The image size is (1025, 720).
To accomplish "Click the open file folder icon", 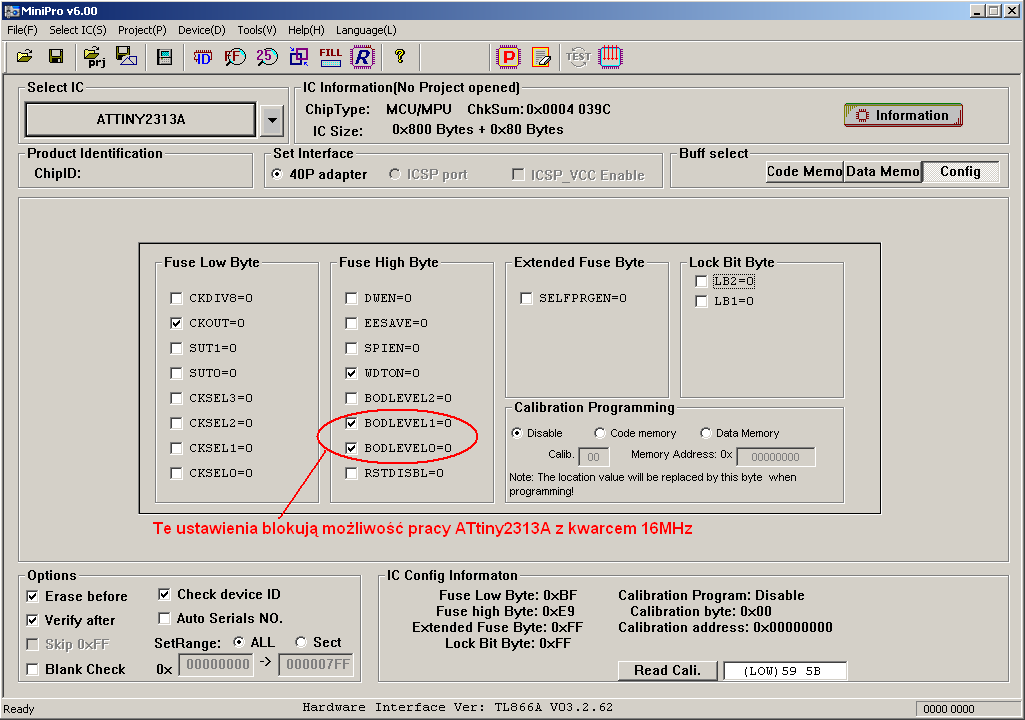I will click(x=25, y=57).
